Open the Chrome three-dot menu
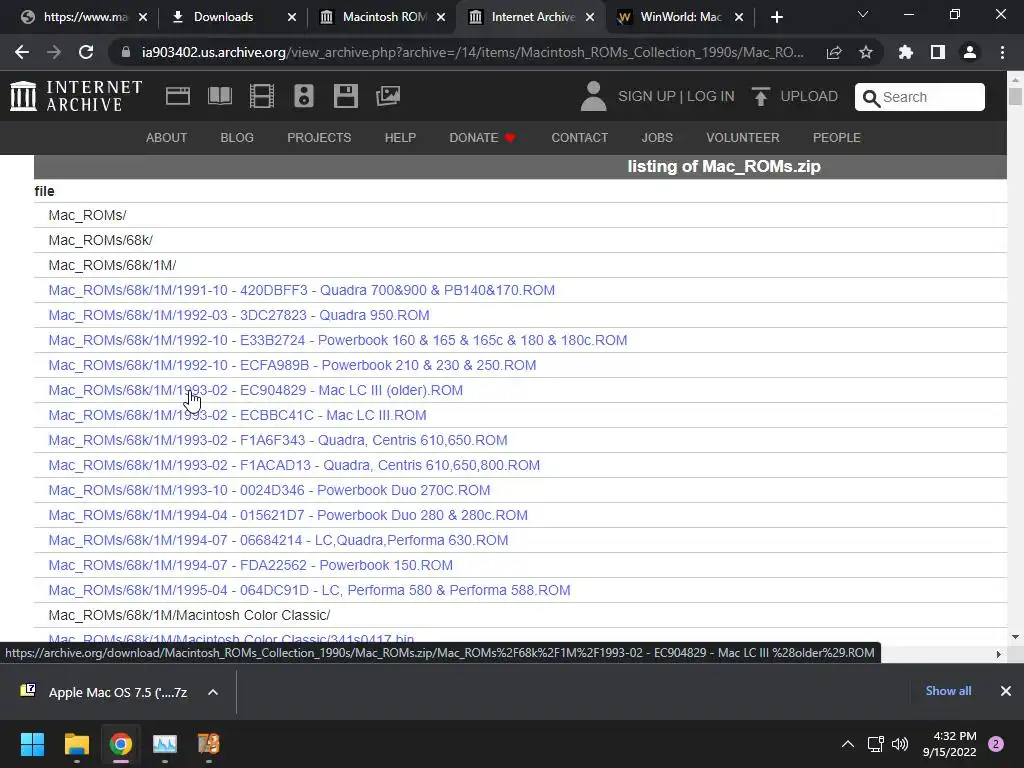Screen dimensions: 1024x768 [x=1002, y=52]
